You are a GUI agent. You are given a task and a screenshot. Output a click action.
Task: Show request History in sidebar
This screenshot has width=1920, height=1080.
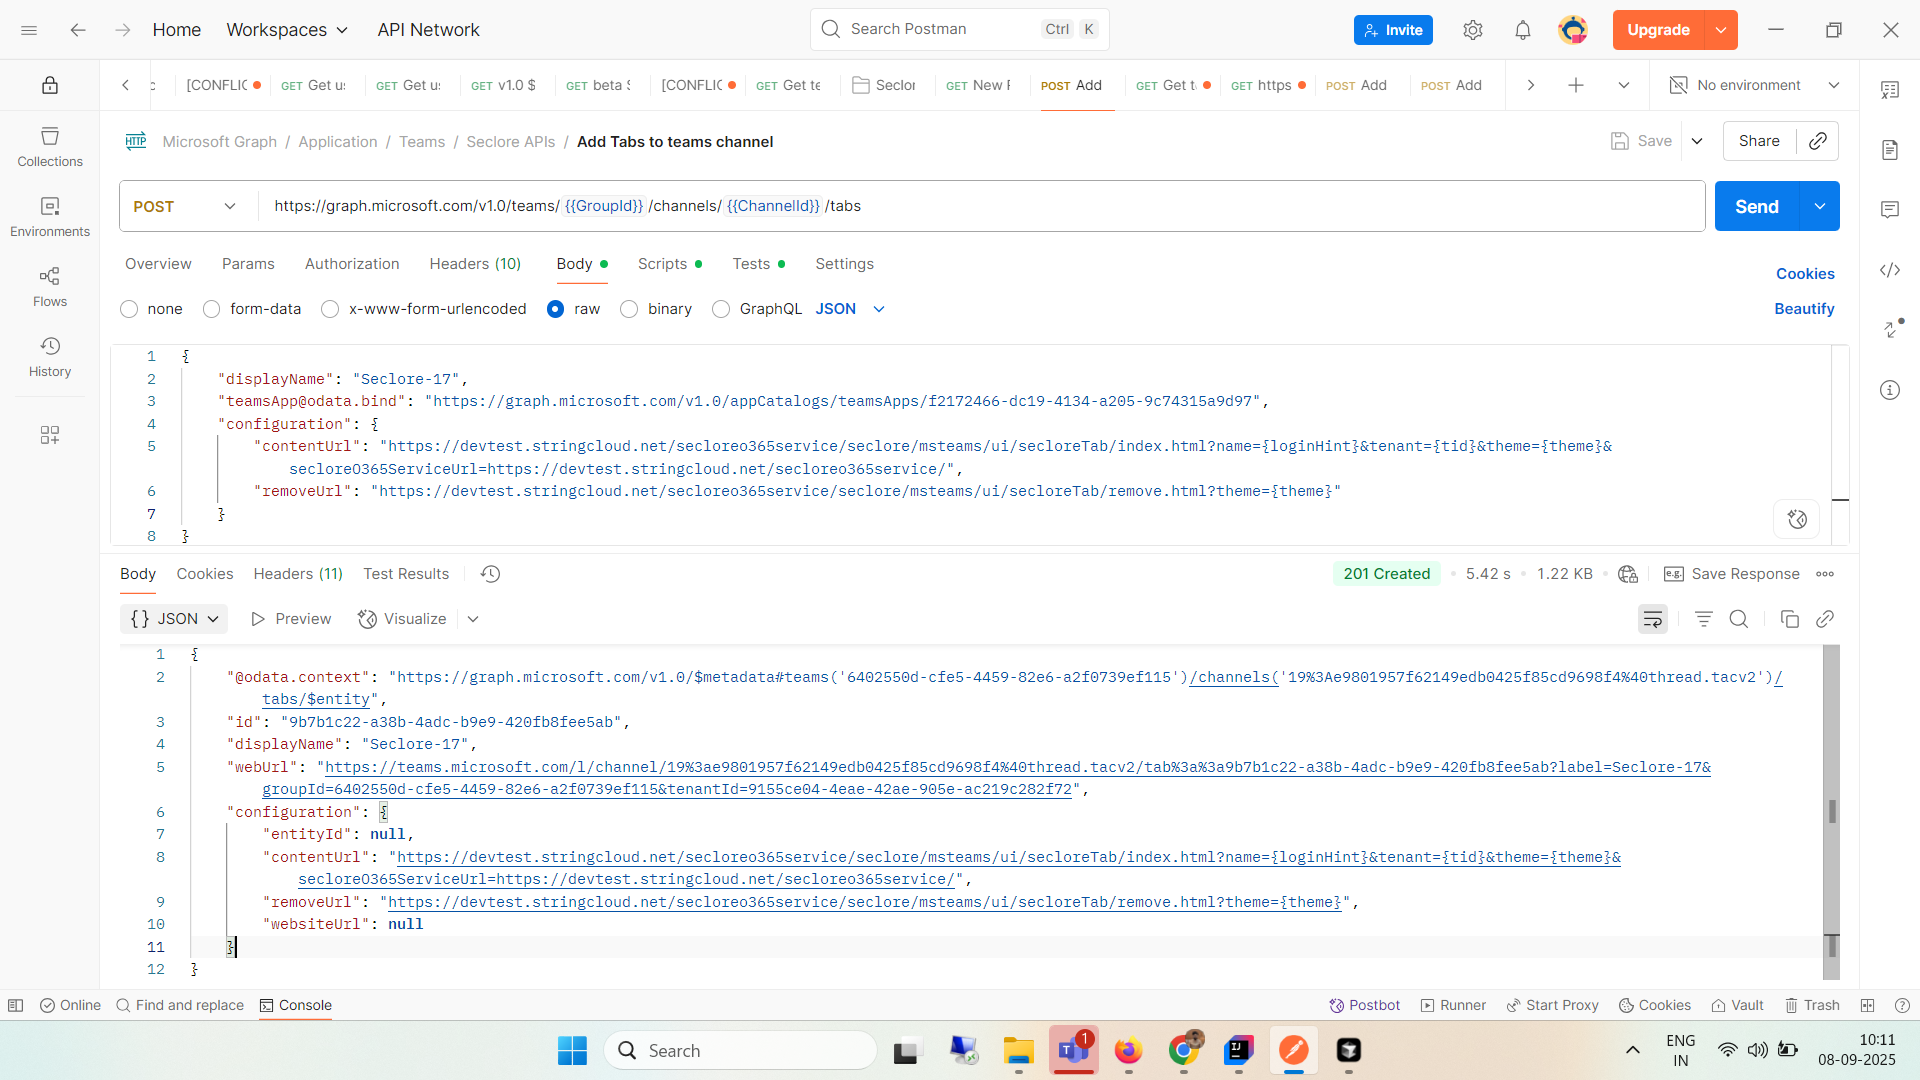pyautogui.click(x=49, y=357)
